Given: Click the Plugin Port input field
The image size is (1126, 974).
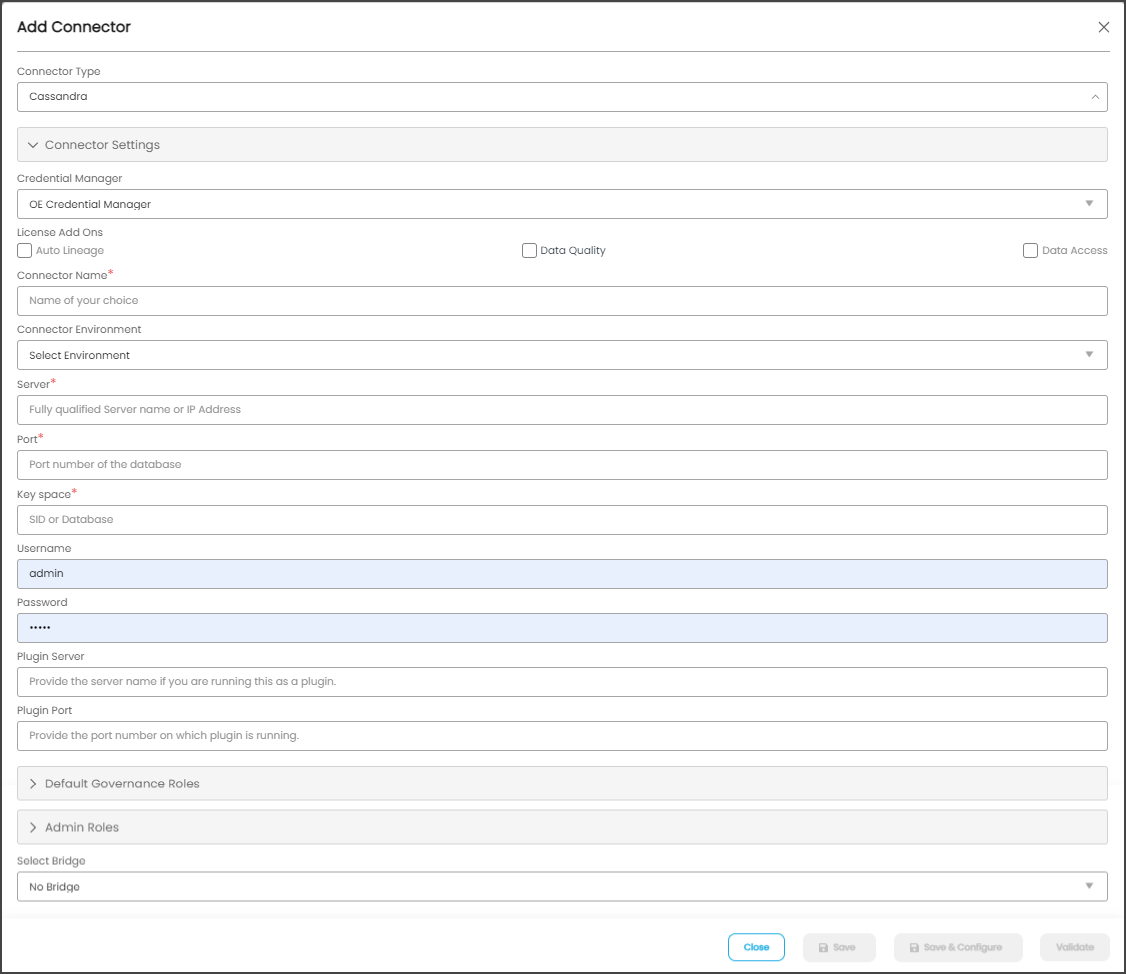Looking at the screenshot, I should 562,736.
